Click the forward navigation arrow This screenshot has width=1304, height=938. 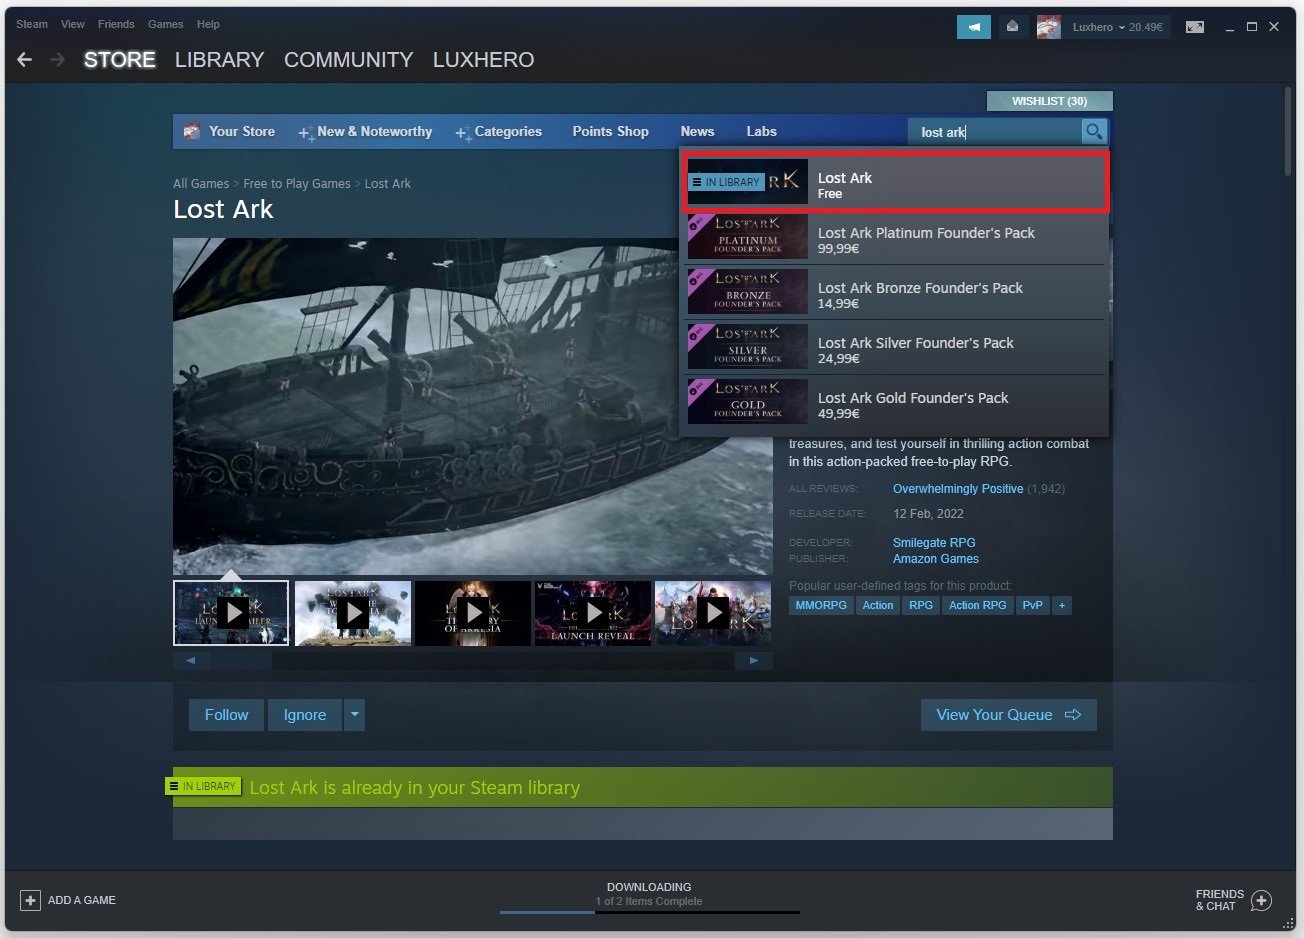coord(57,60)
